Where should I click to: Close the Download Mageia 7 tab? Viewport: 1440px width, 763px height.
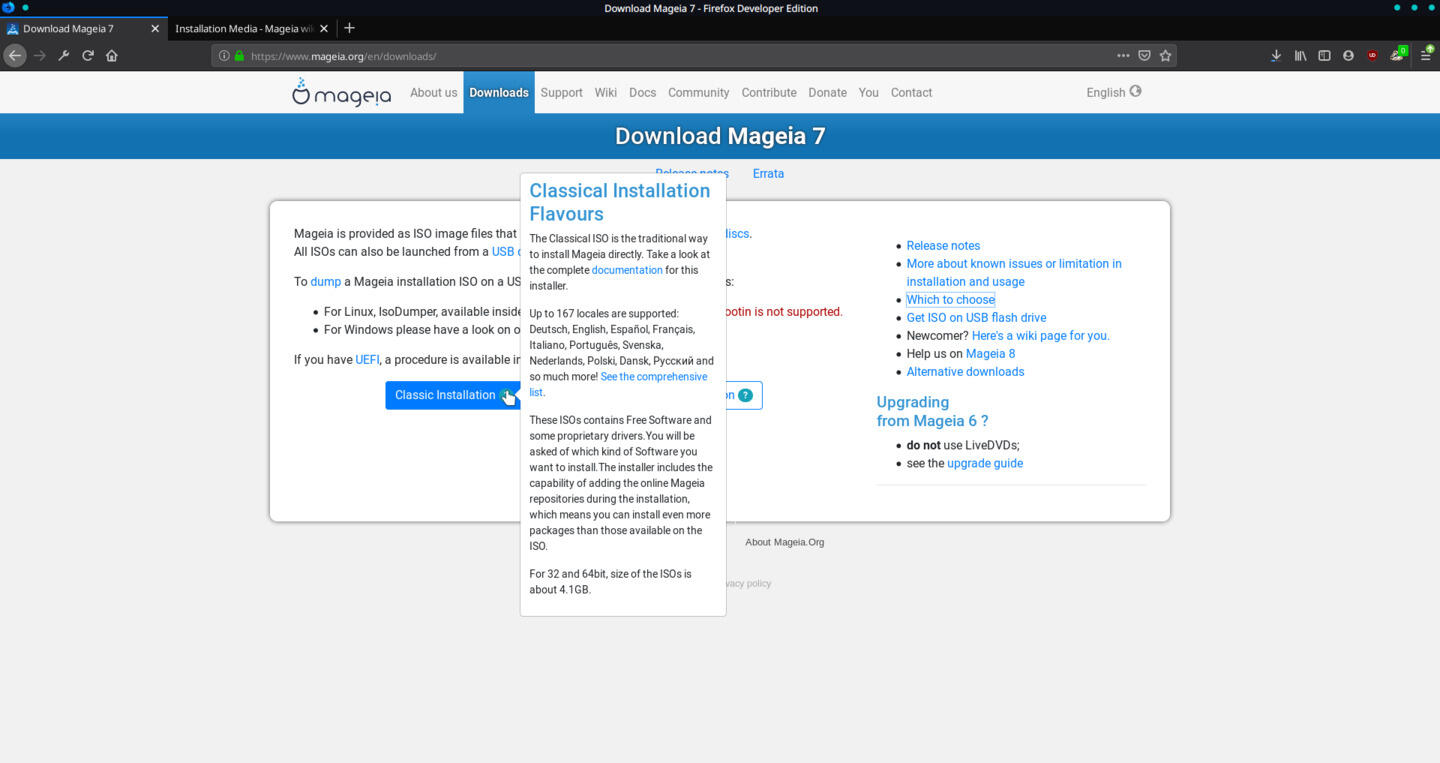(x=155, y=29)
